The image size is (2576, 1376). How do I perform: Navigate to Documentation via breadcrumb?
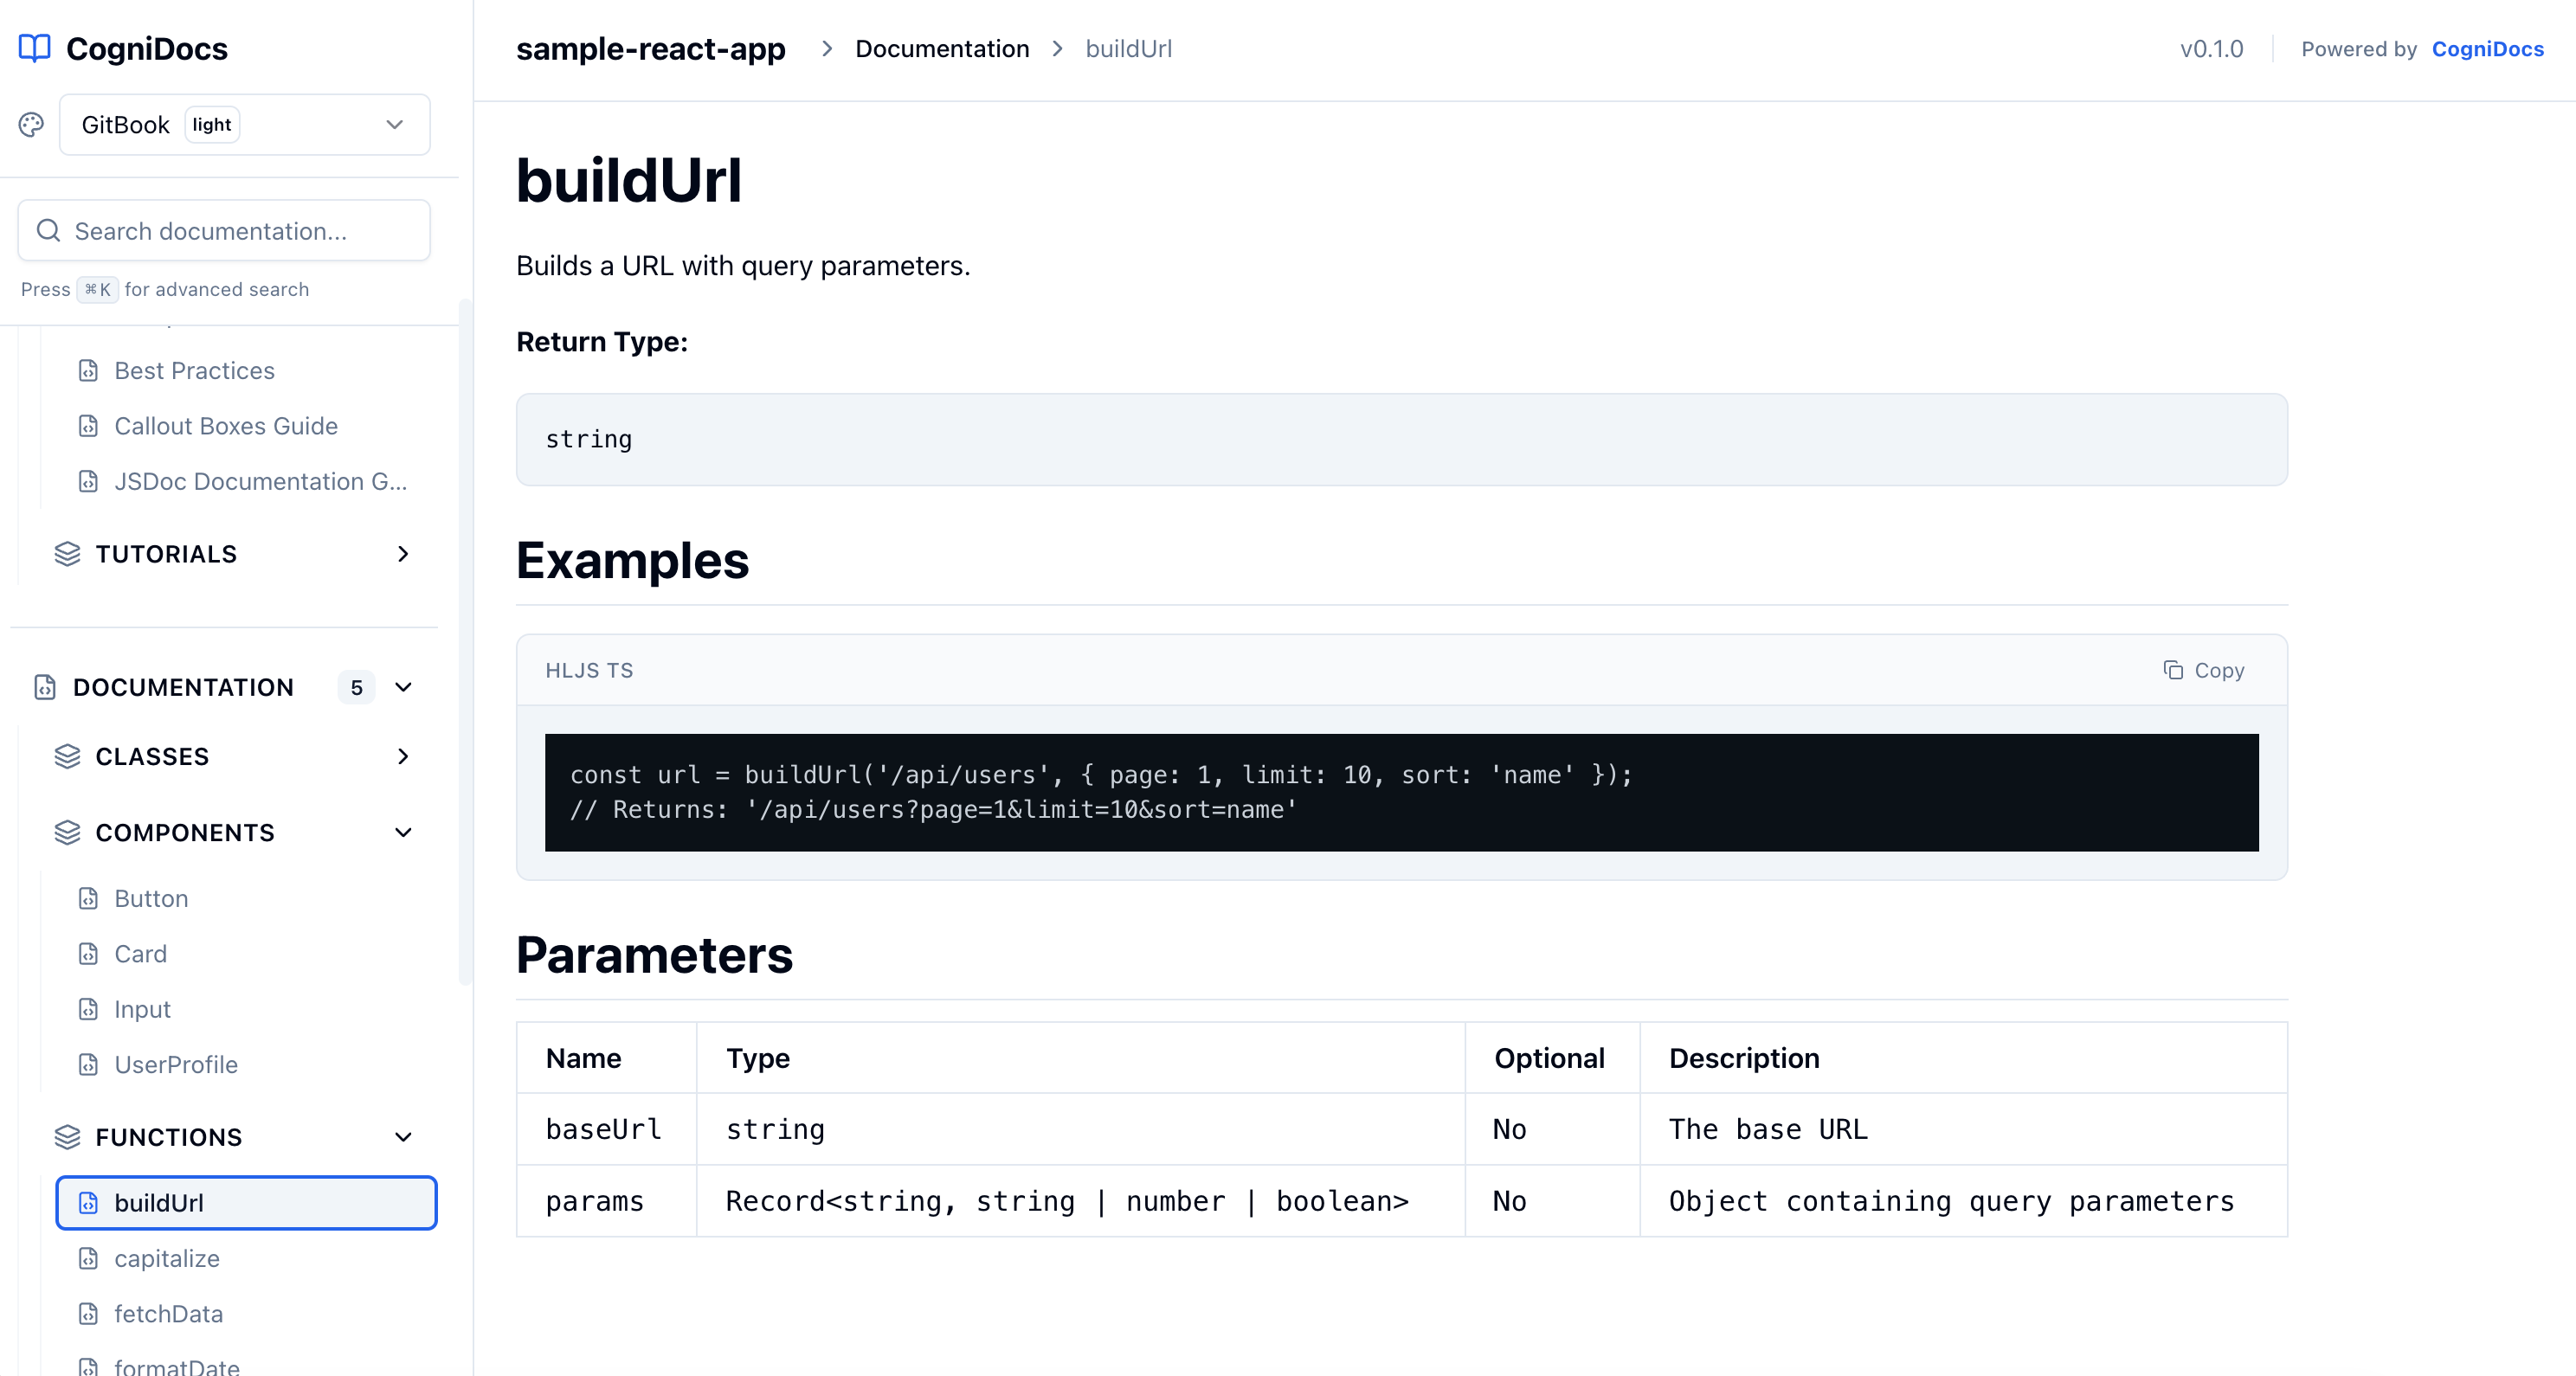(x=941, y=48)
